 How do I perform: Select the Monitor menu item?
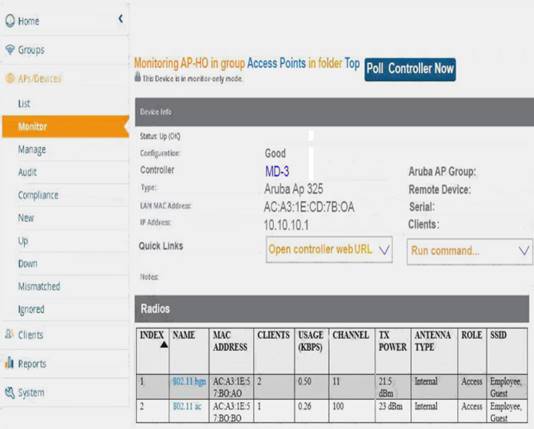click(65, 127)
